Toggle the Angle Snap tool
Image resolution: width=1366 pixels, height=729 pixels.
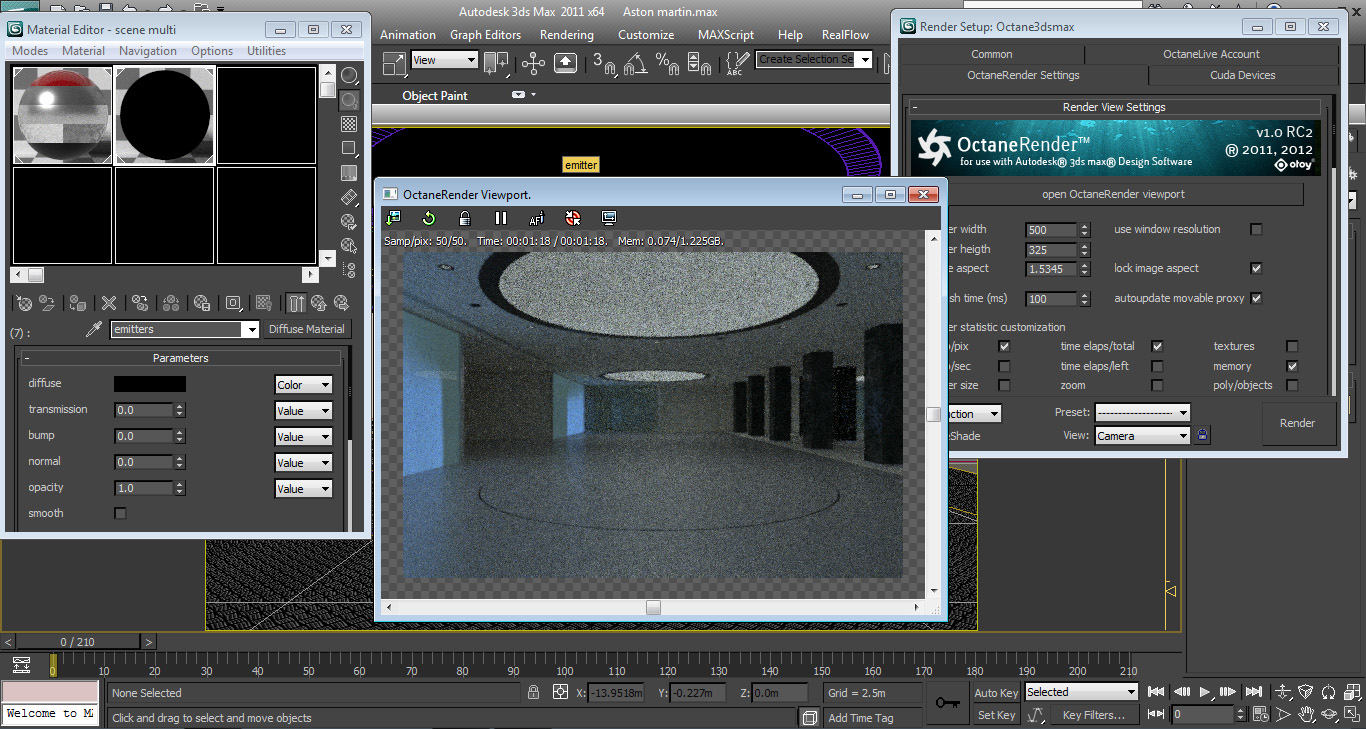(x=635, y=64)
